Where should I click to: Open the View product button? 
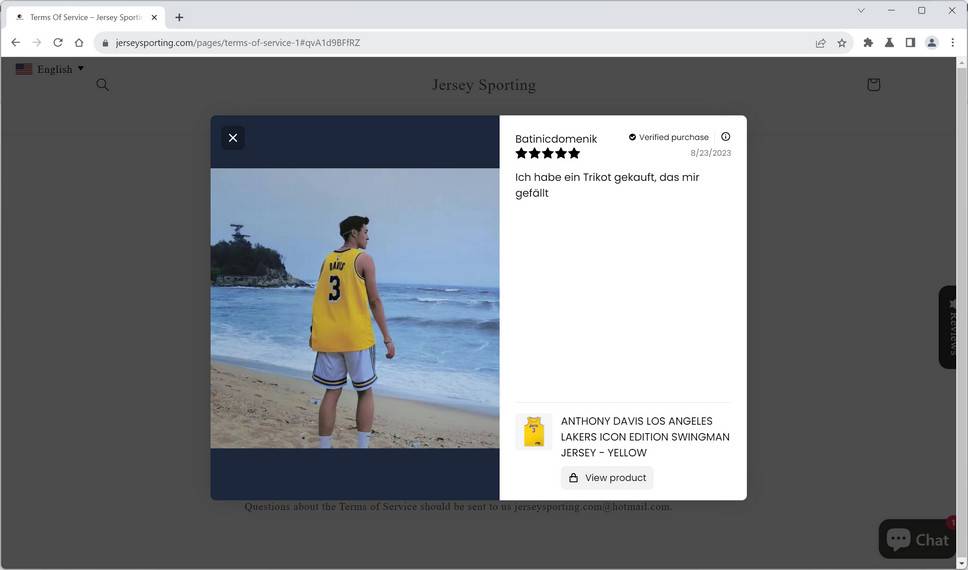click(607, 478)
